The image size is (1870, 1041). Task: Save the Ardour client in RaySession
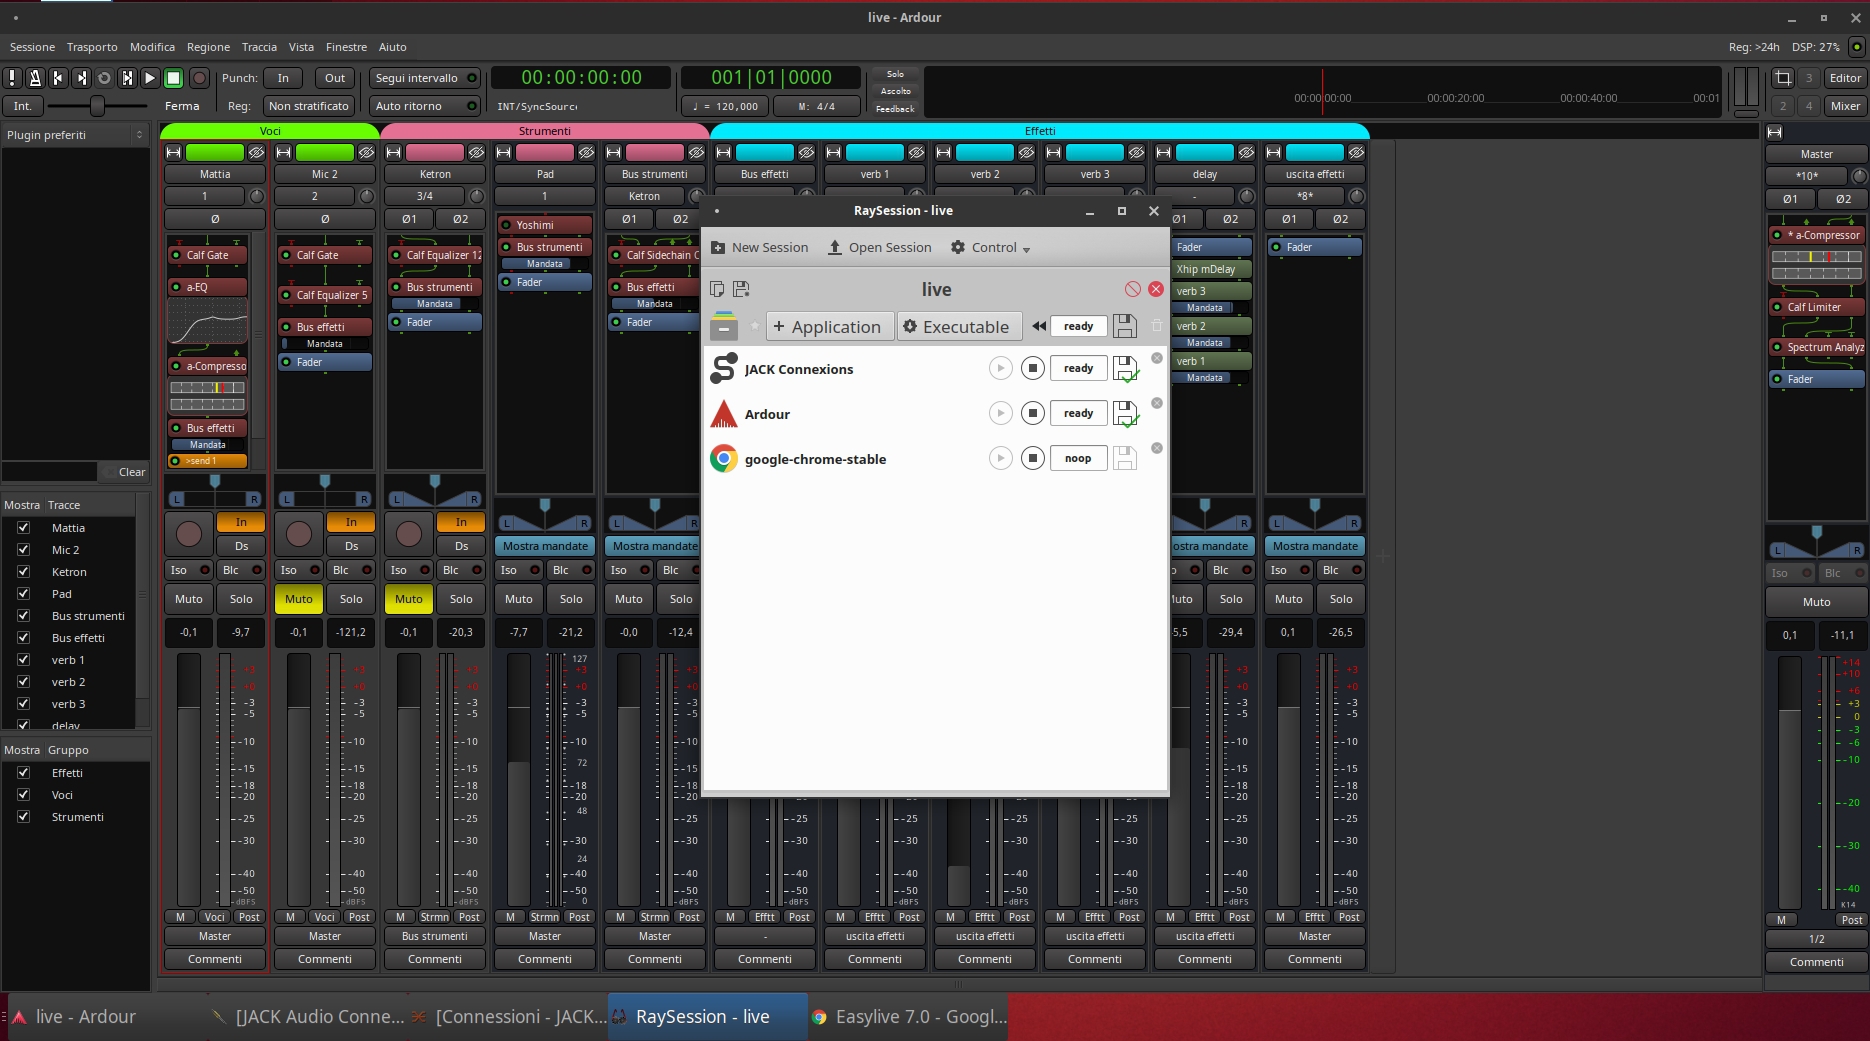[x=1125, y=414]
